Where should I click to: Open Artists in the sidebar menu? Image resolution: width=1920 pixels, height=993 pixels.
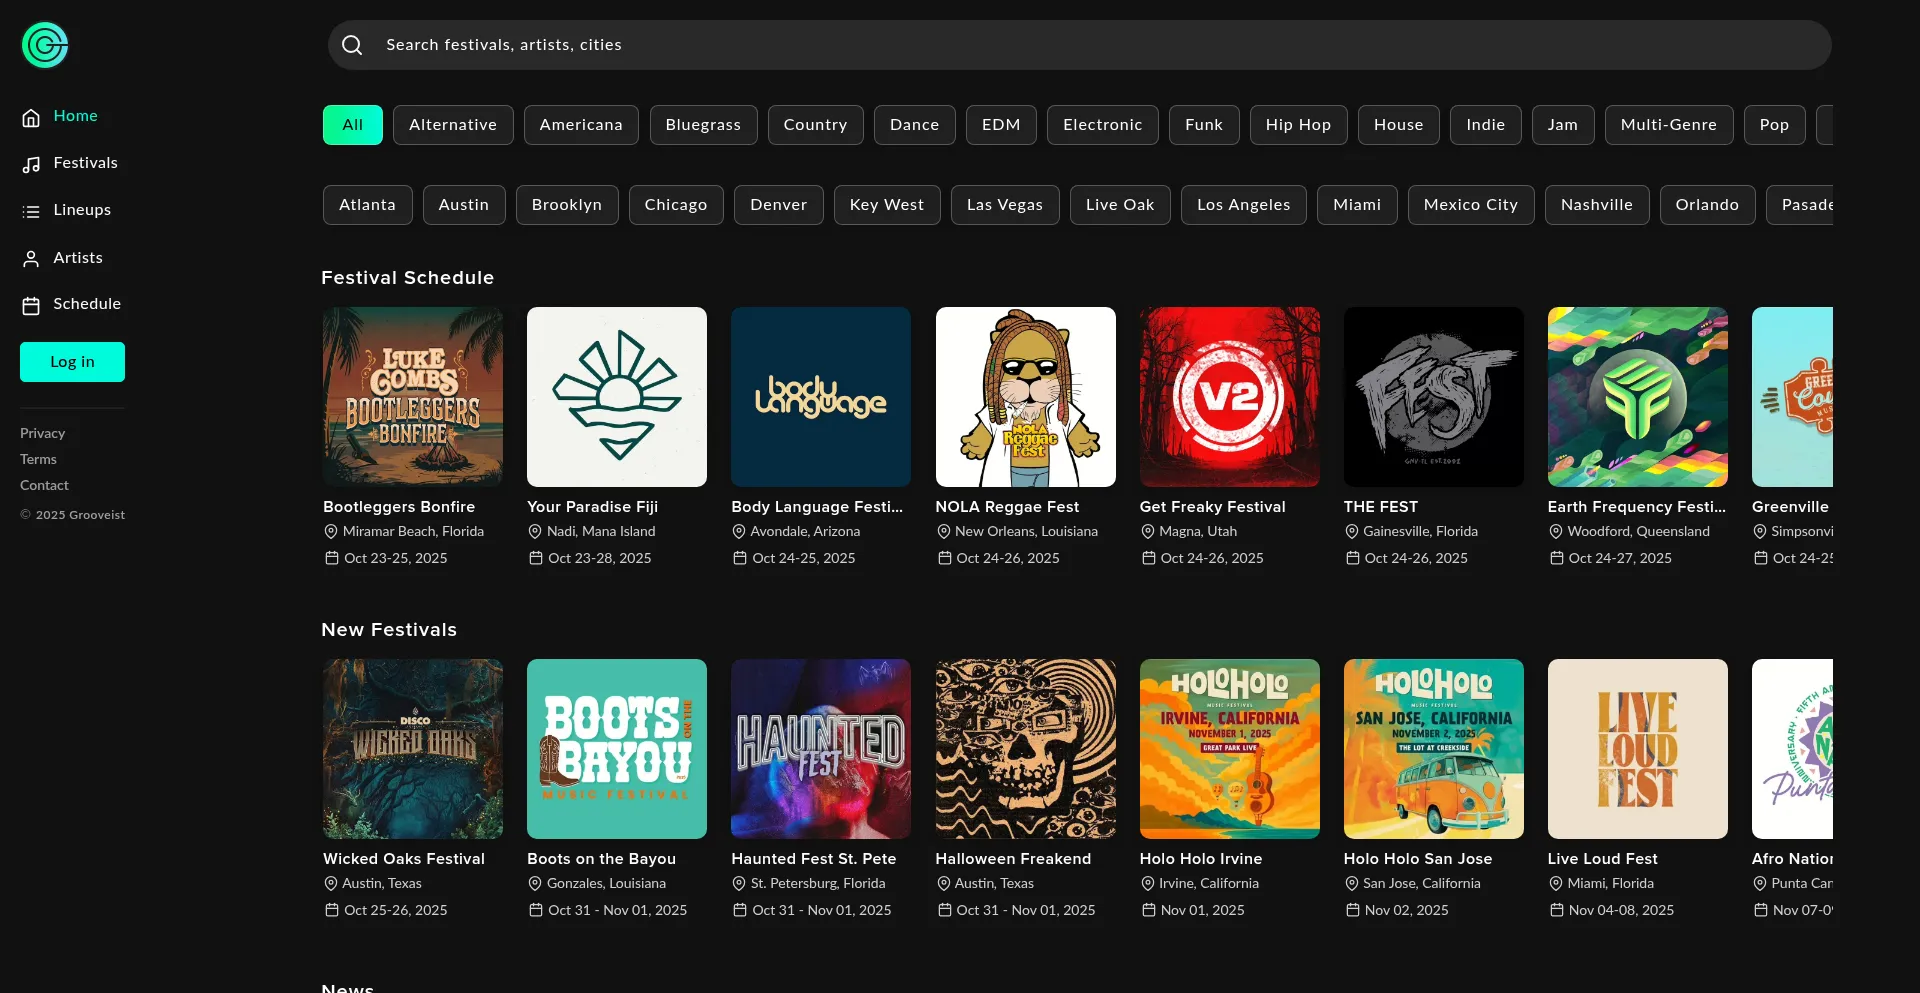(78, 258)
